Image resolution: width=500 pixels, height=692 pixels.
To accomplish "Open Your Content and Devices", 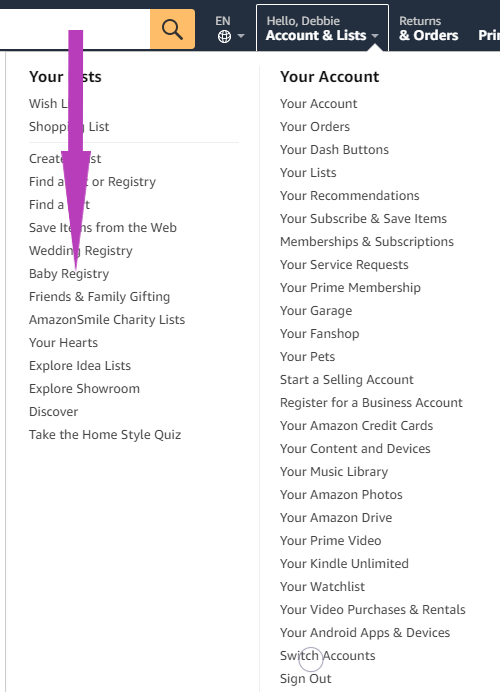I will point(355,448).
